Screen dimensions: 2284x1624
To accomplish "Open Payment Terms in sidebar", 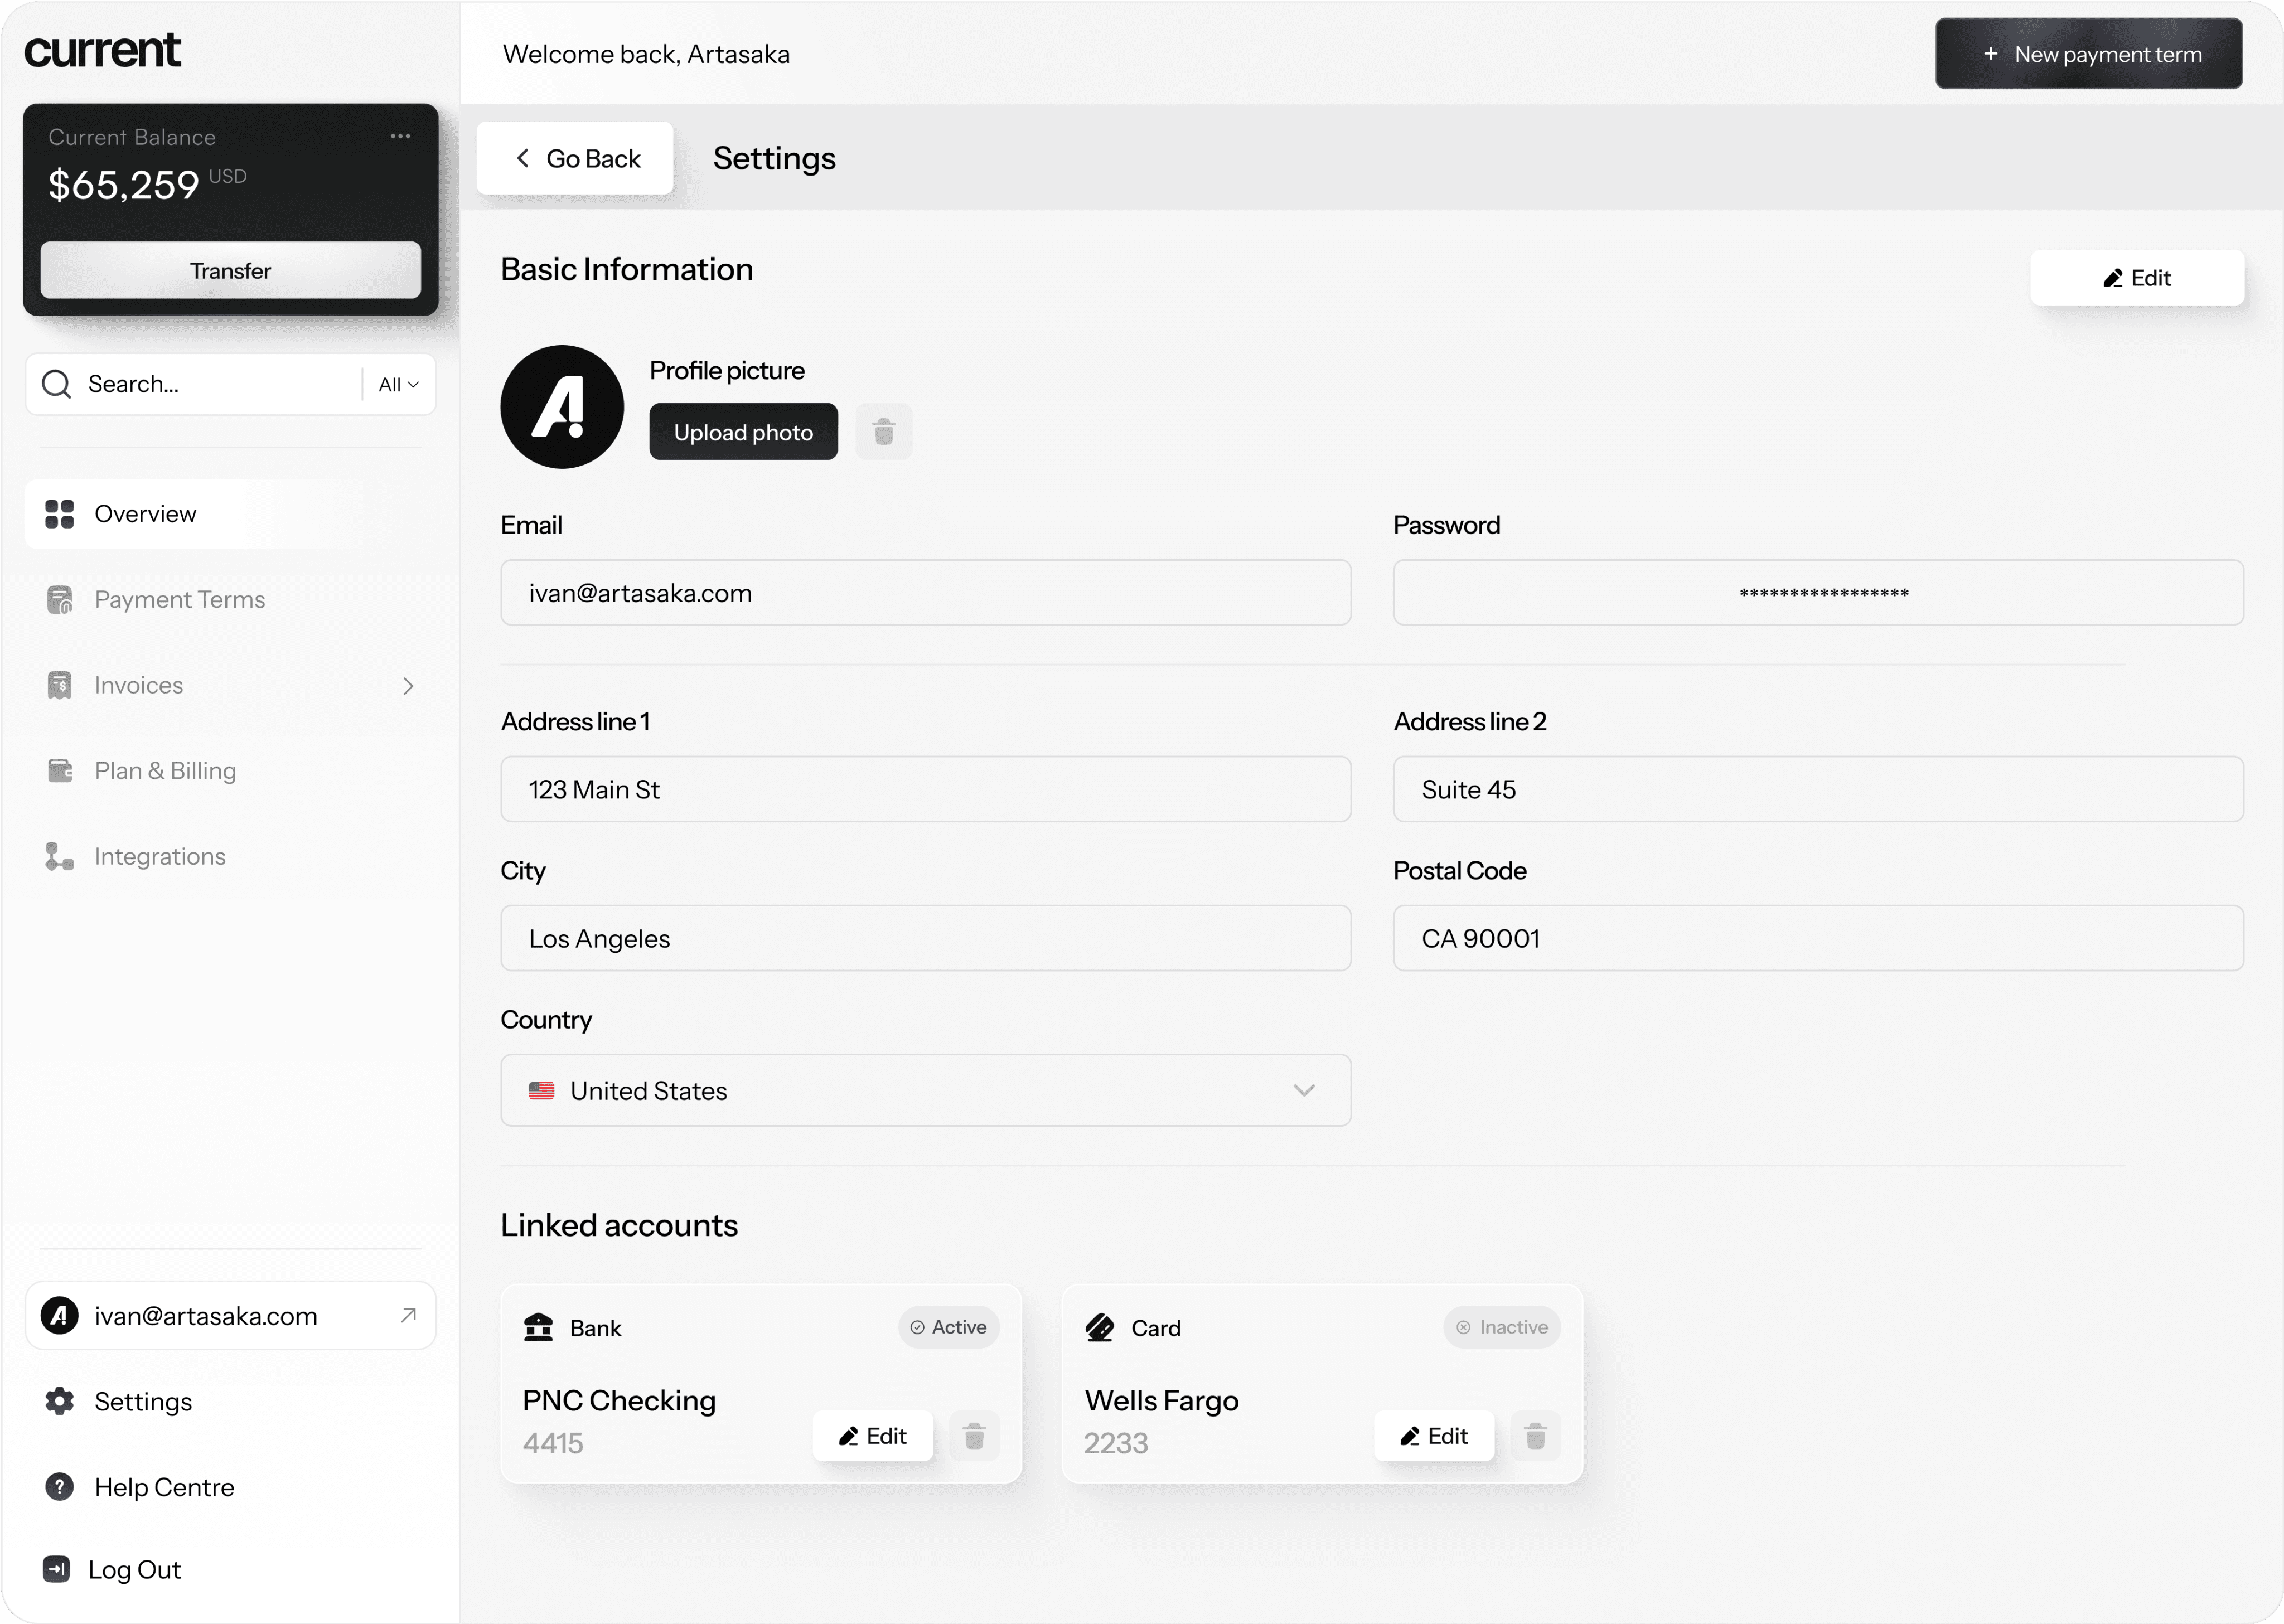I will click(179, 599).
